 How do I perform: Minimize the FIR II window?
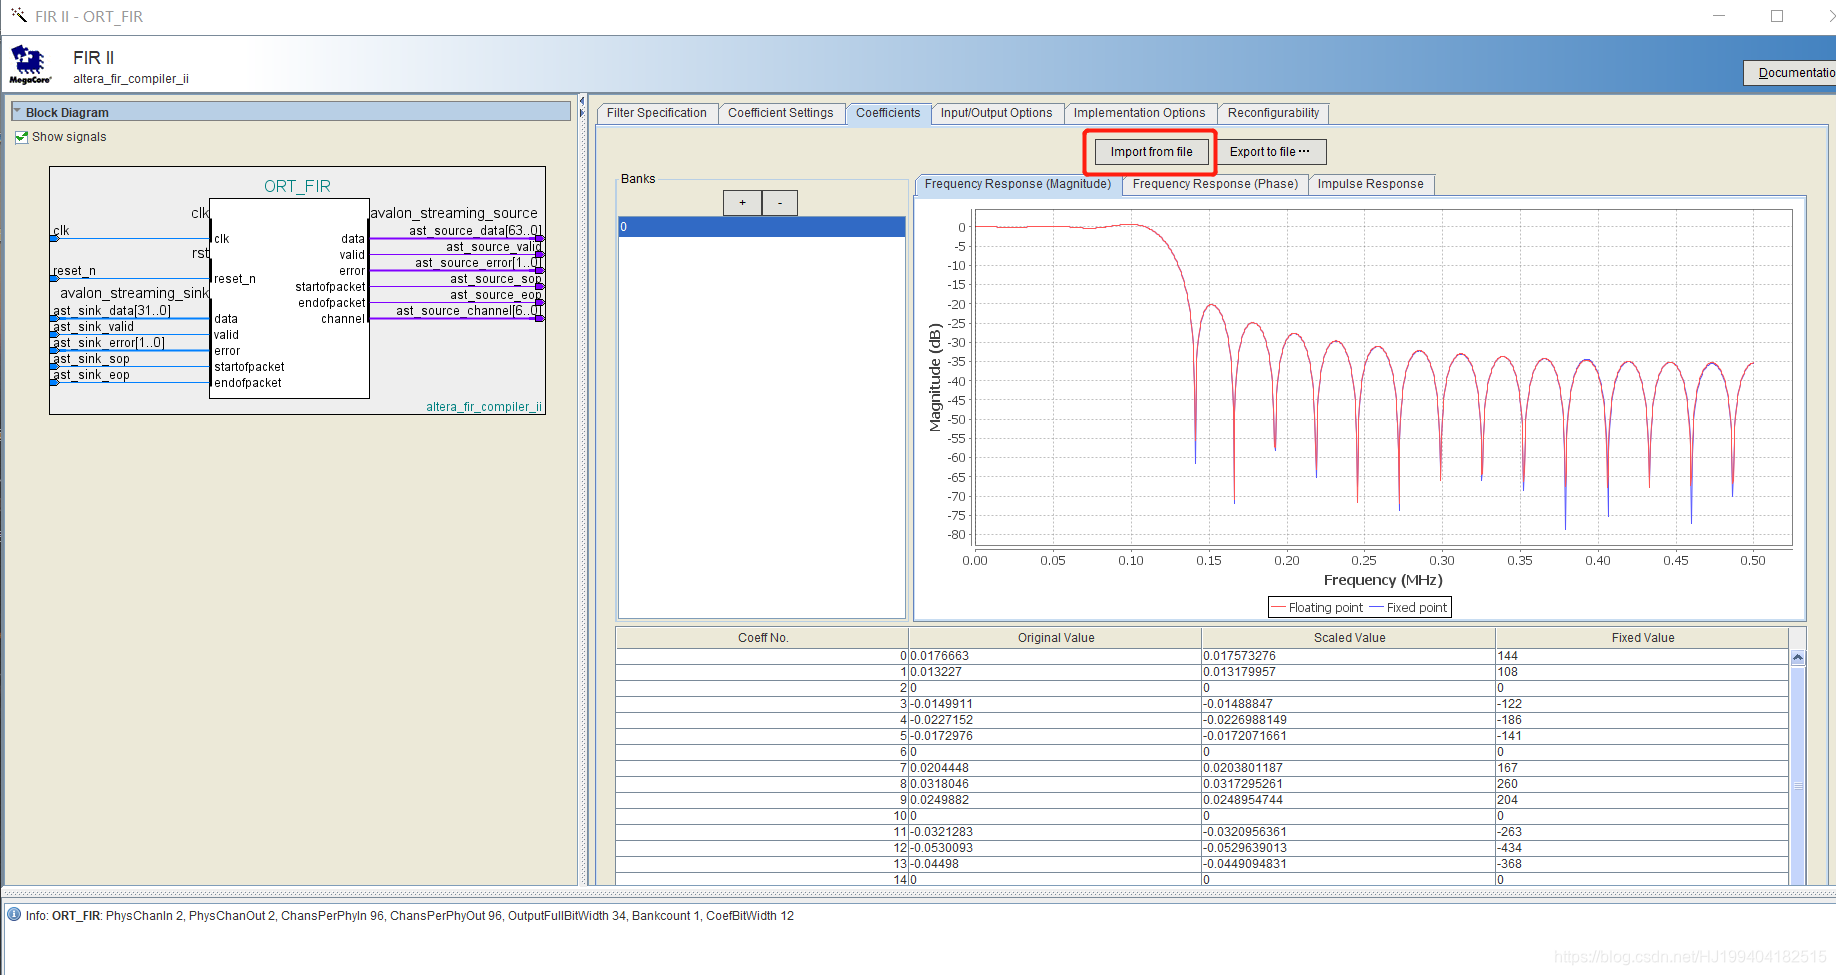point(1719,16)
